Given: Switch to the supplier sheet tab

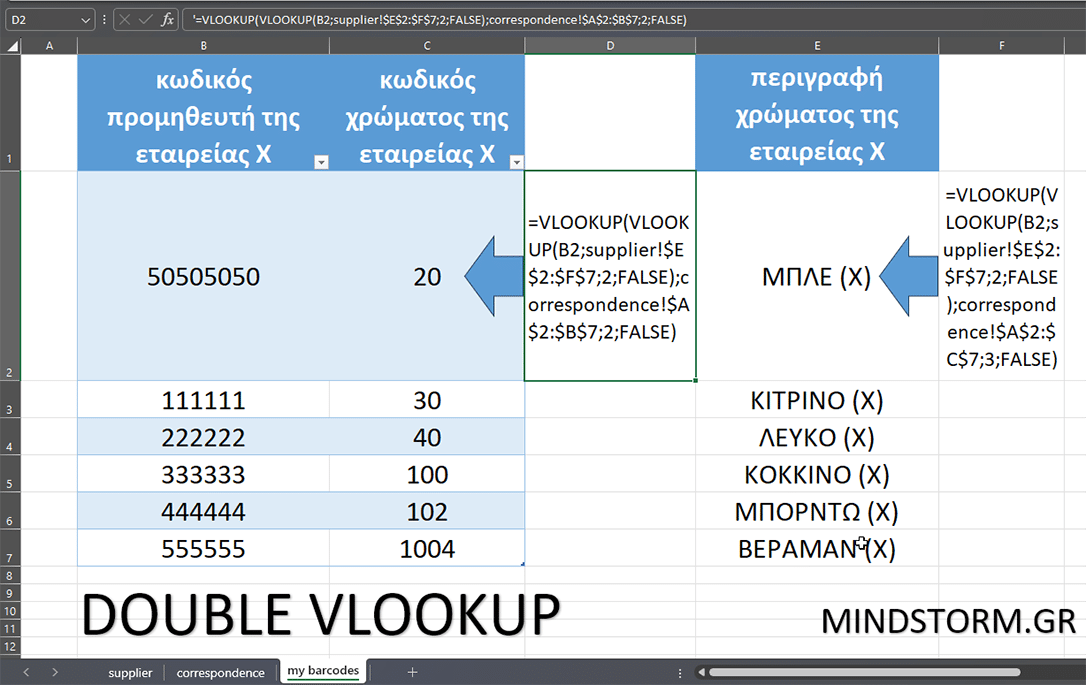Looking at the screenshot, I should click(x=130, y=673).
